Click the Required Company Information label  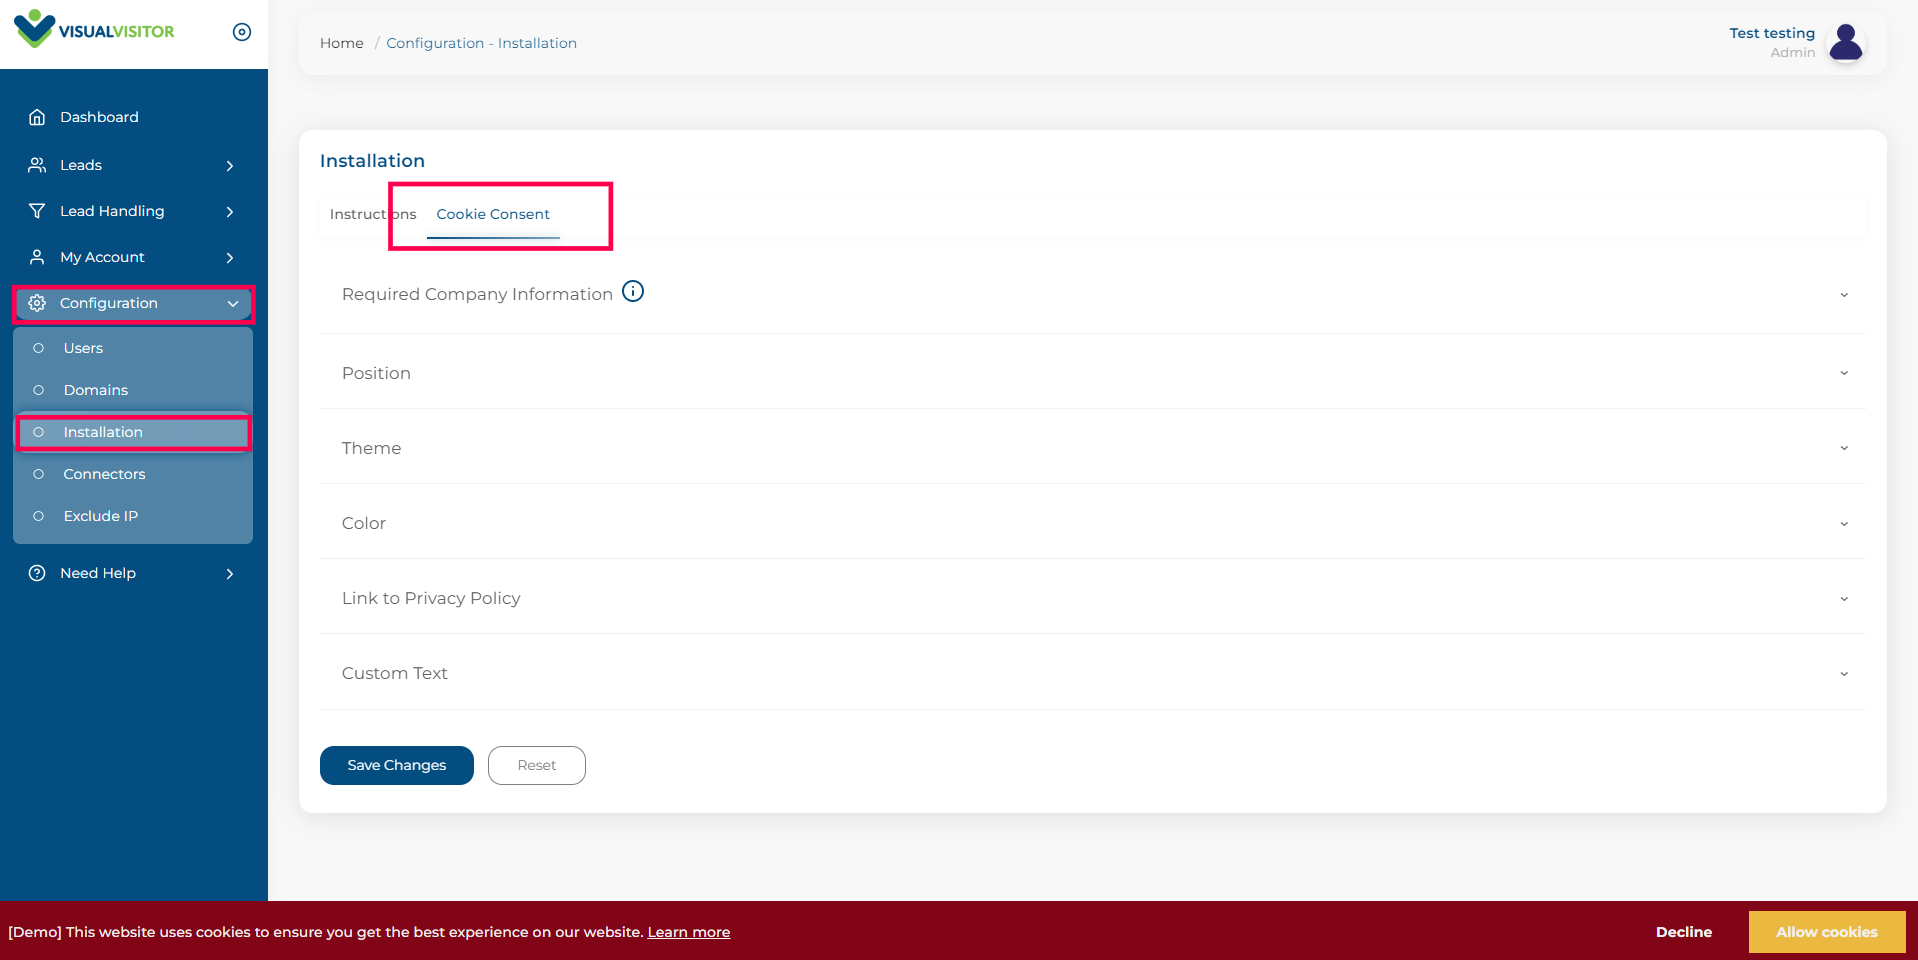pos(477,294)
